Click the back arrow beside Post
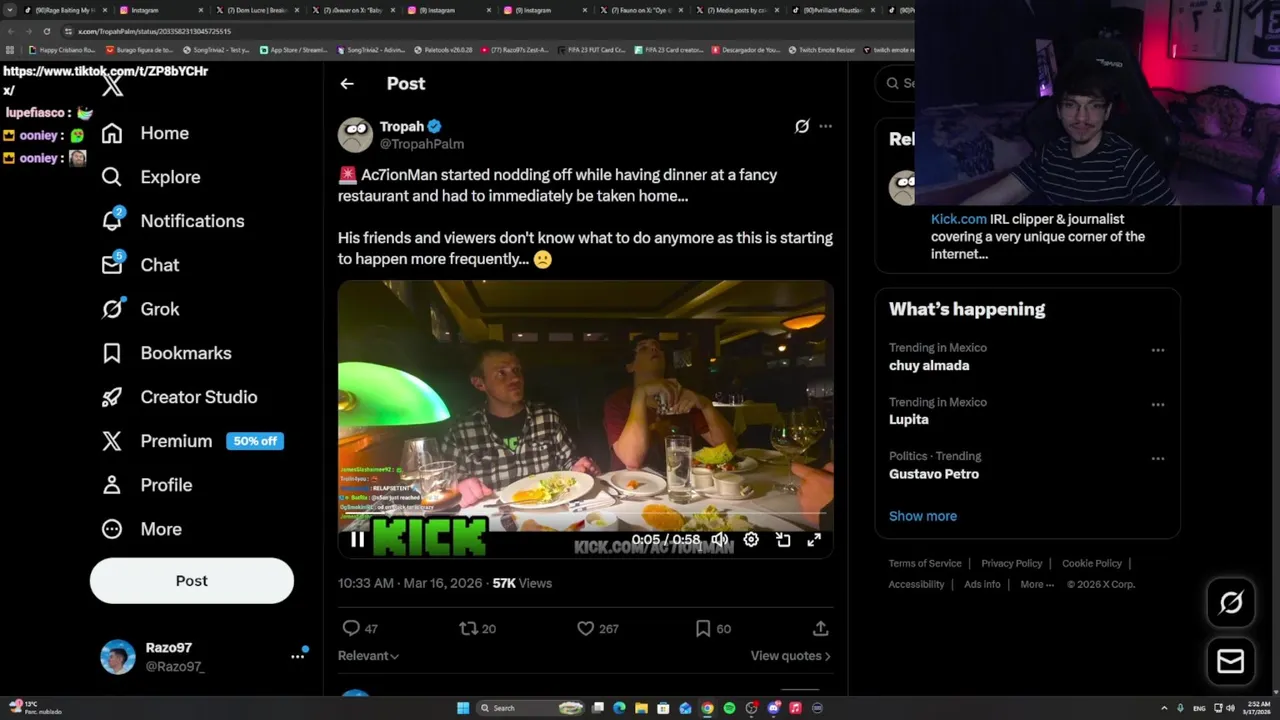The width and height of the screenshot is (1280, 720). (x=347, y=84)
